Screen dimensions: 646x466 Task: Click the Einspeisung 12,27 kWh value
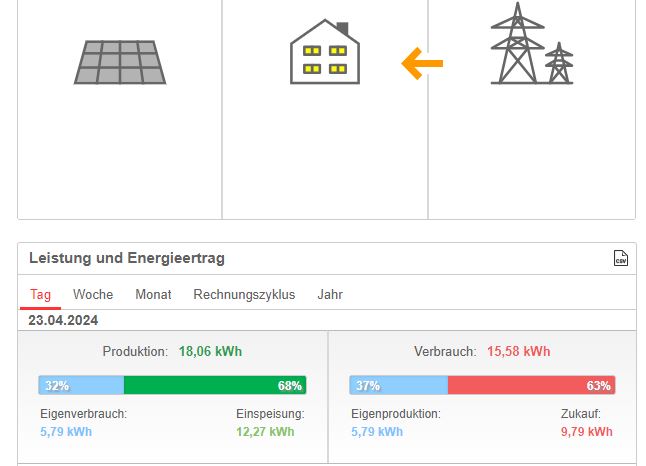(x=265, y=432)
